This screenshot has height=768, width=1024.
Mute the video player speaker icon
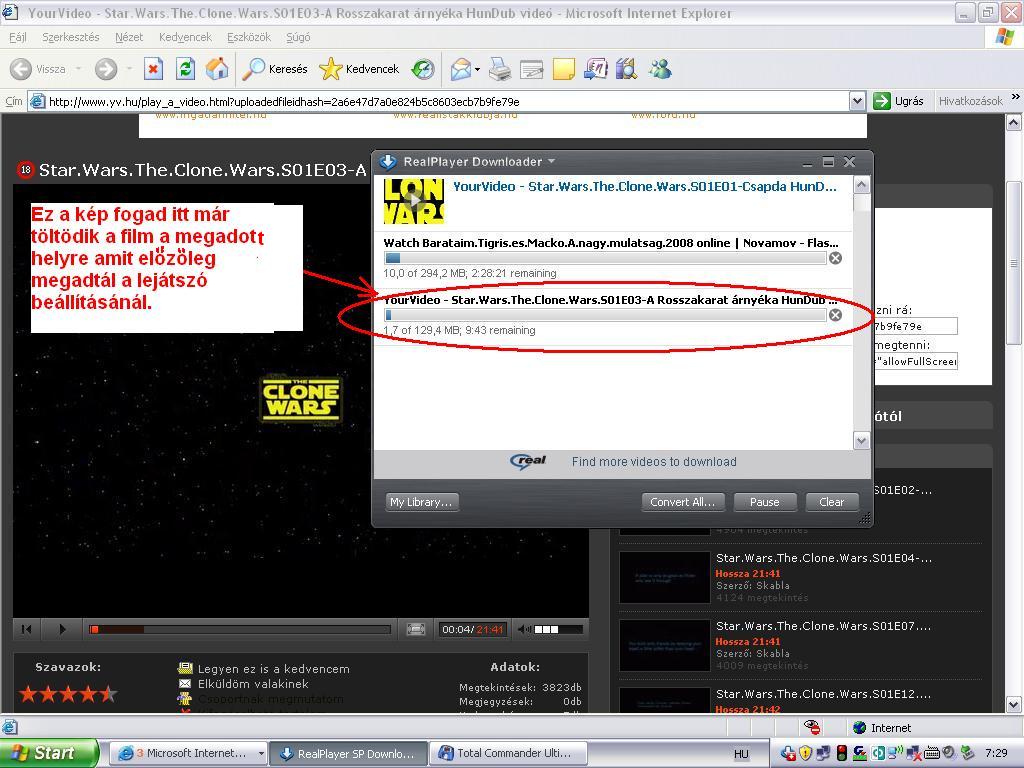(x=524, y=629)
